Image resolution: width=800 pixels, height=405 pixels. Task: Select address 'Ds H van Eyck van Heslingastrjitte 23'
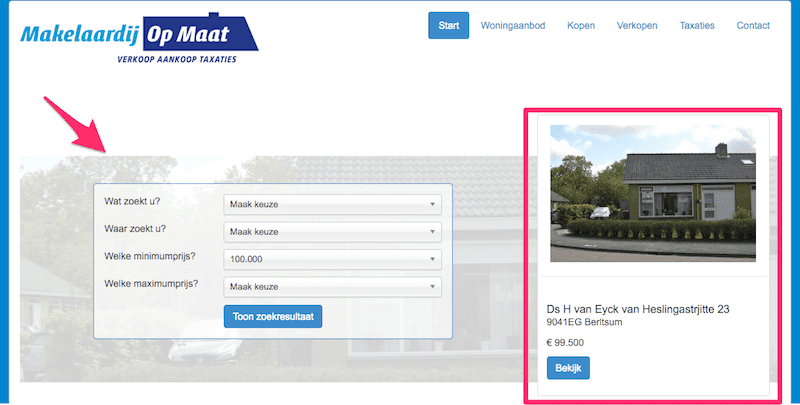click(638, 309)
